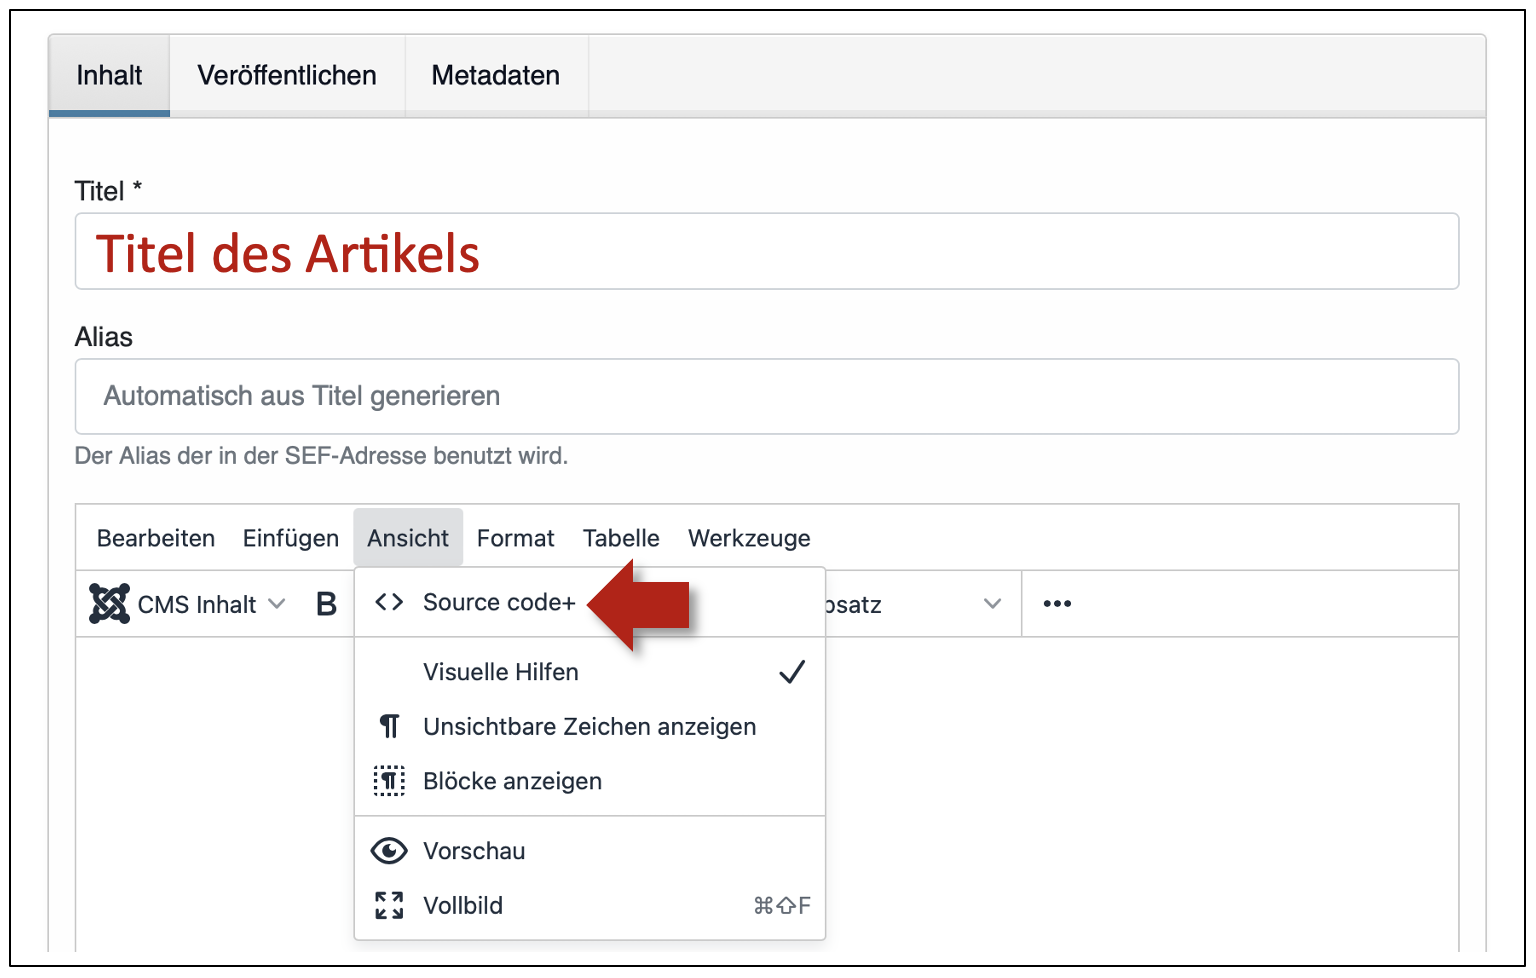Viewport: 1536px width, 978px height.
Task: Click the Alias input field
Action: (766, 397)
